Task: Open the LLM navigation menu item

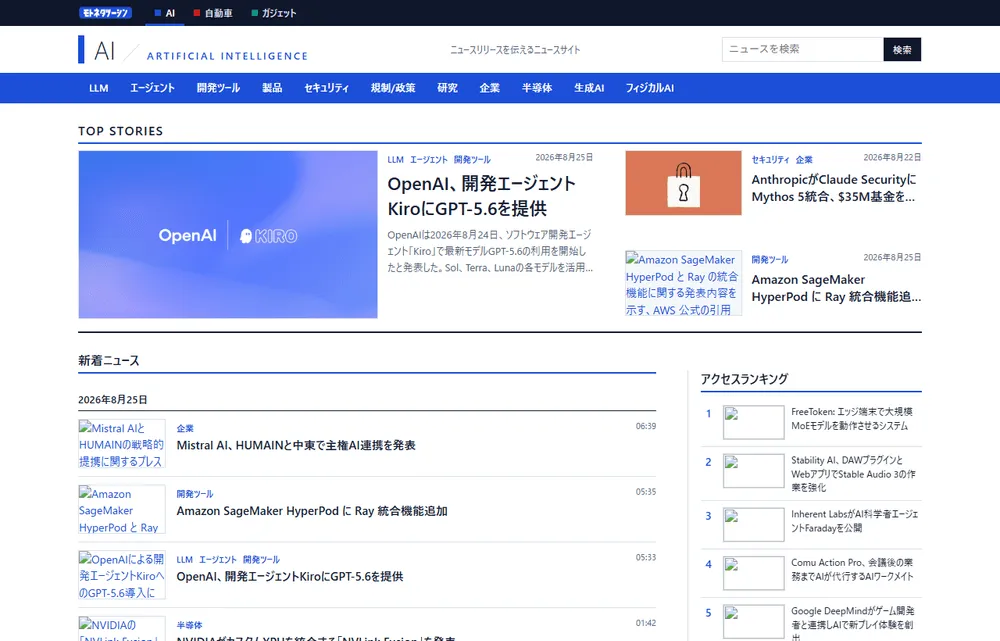Action: coord(98,88)
